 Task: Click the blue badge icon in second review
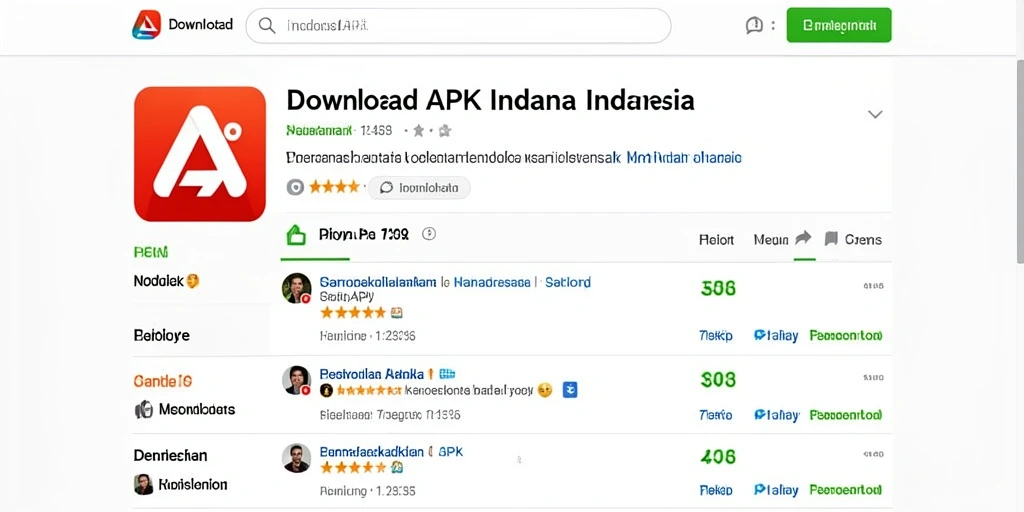click(x=570, y=390)
